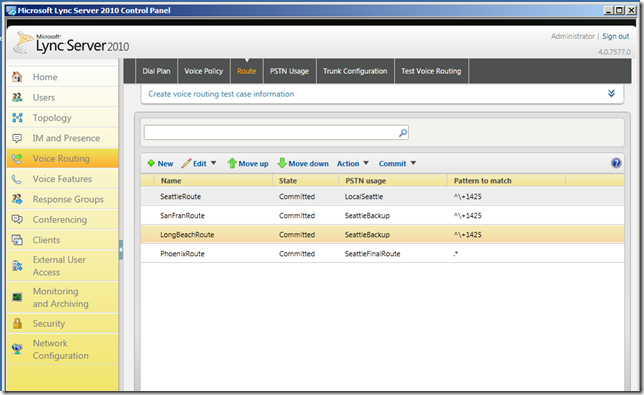Click the Security padlock icon
644x395 pixels.
(x=17, y=323)
